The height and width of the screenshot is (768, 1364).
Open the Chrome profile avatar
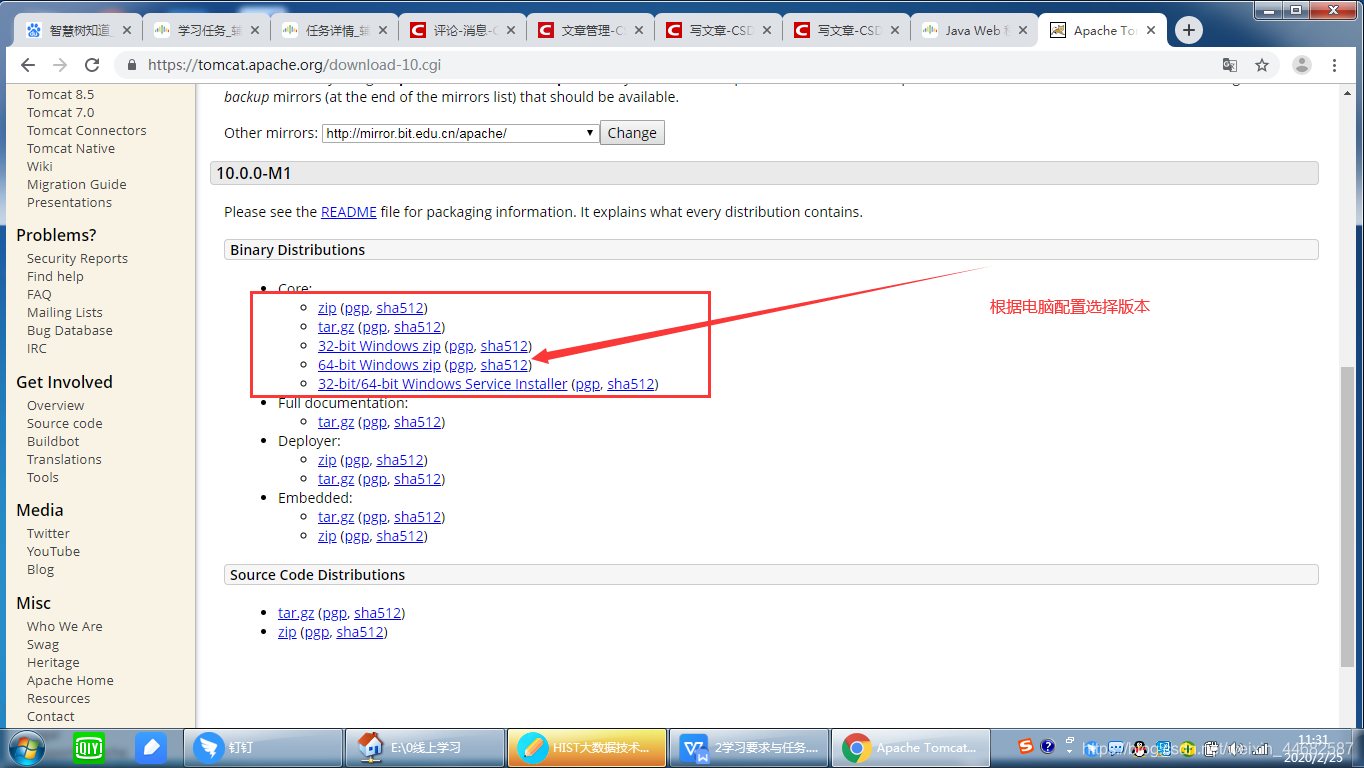(x=1301, y=65)
